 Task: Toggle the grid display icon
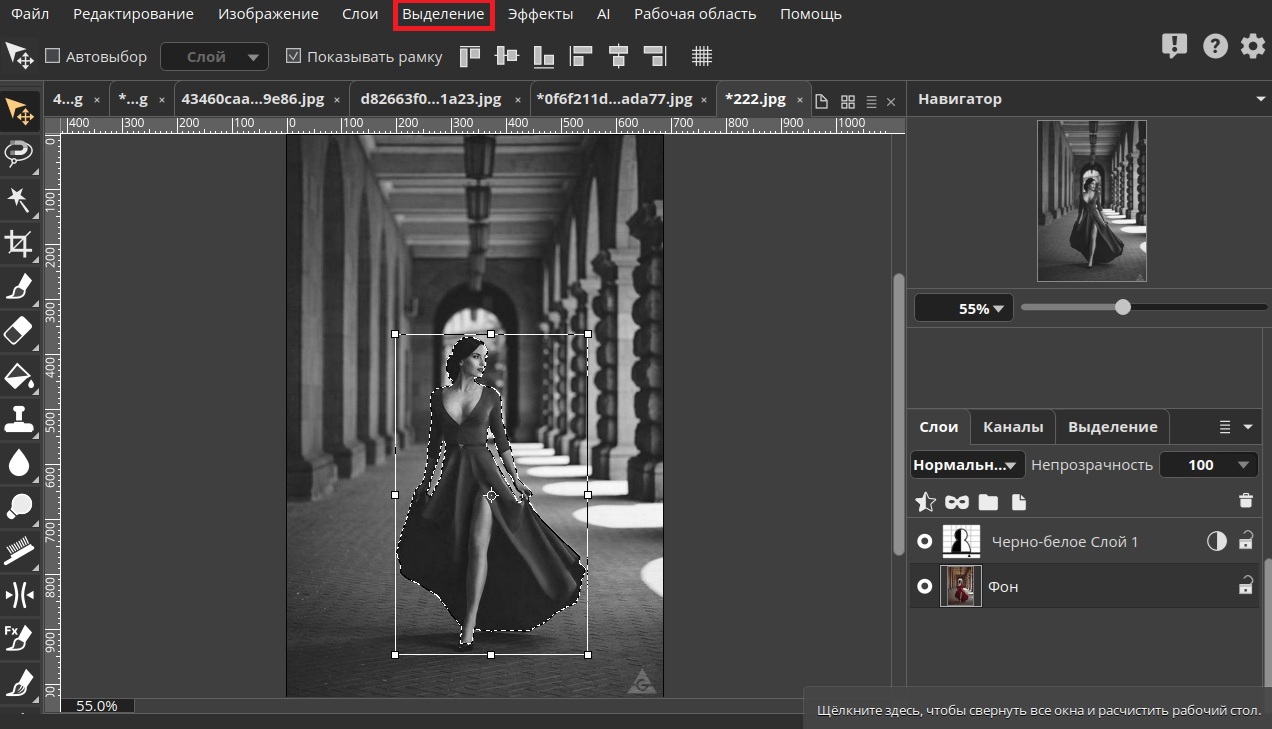702,56
